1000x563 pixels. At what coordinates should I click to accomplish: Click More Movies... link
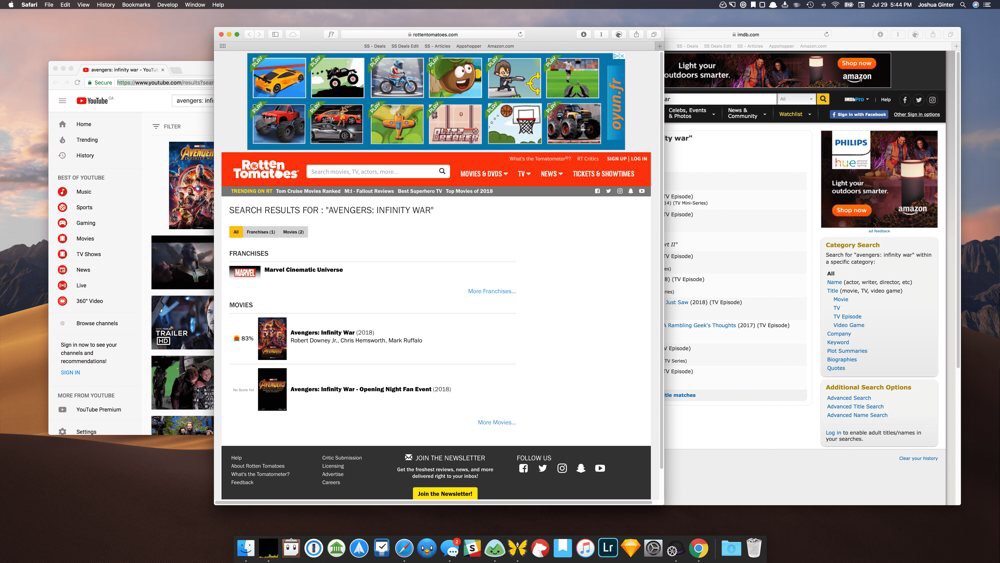tap(497, 422)
